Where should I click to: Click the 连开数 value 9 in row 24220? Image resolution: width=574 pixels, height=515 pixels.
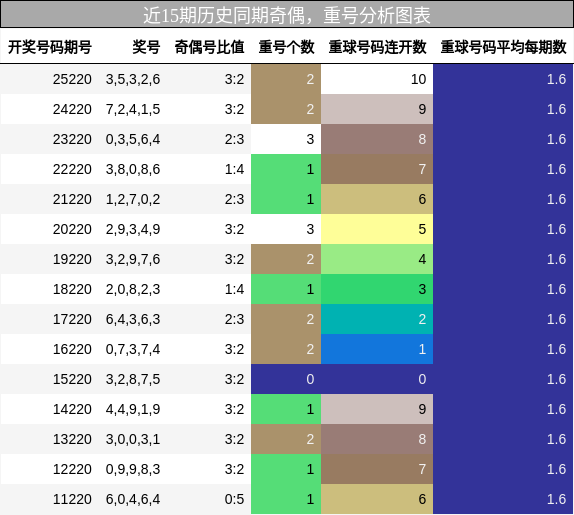tap(377, 109)
